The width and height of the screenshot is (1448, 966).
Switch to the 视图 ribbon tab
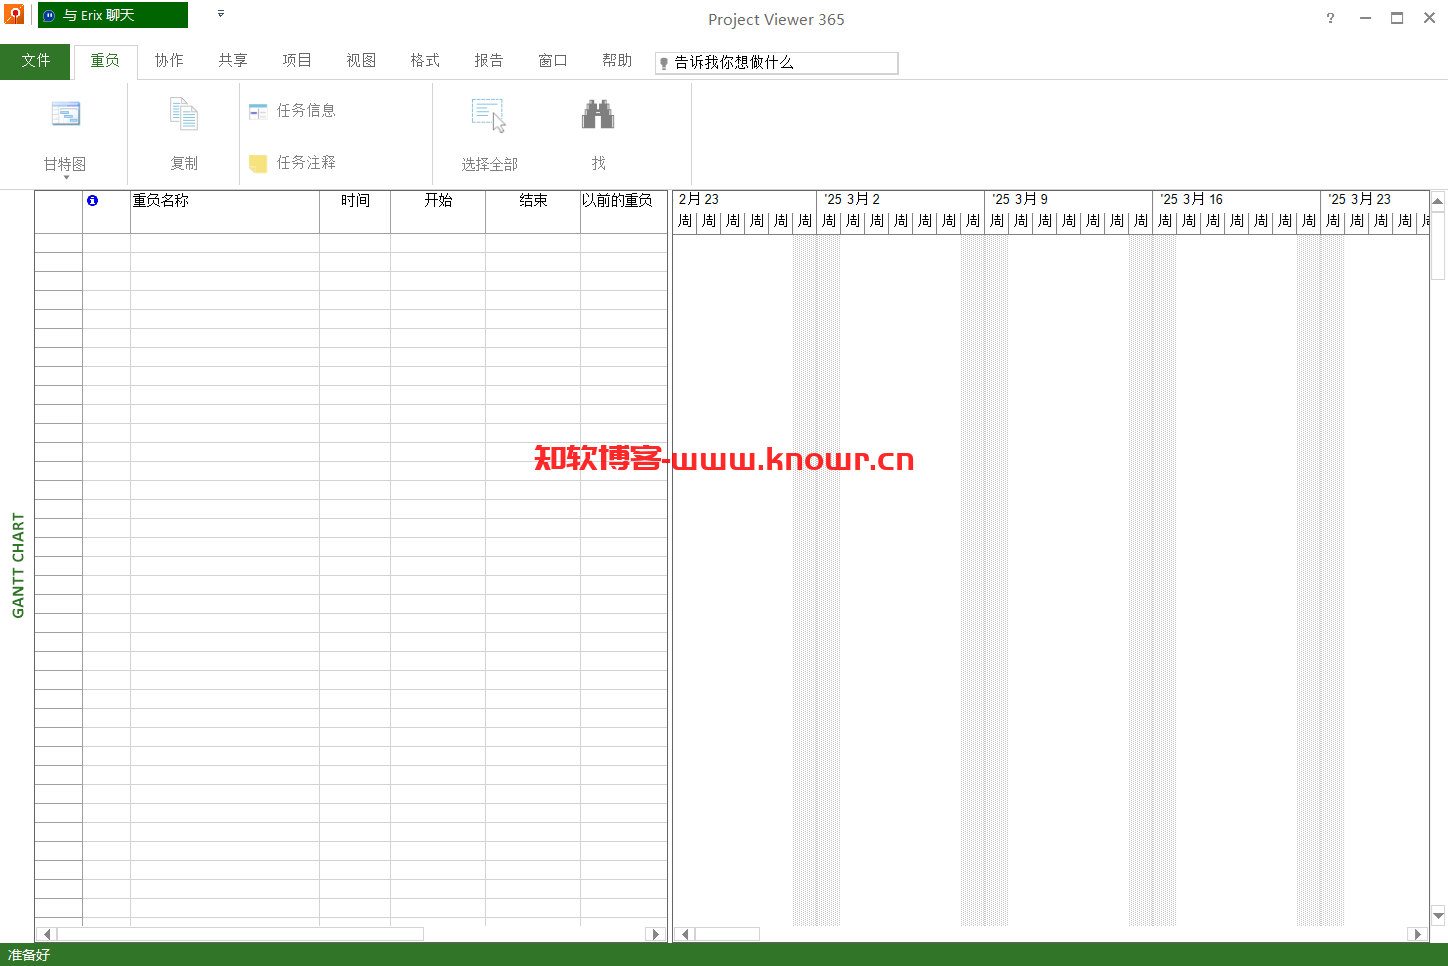361,61
